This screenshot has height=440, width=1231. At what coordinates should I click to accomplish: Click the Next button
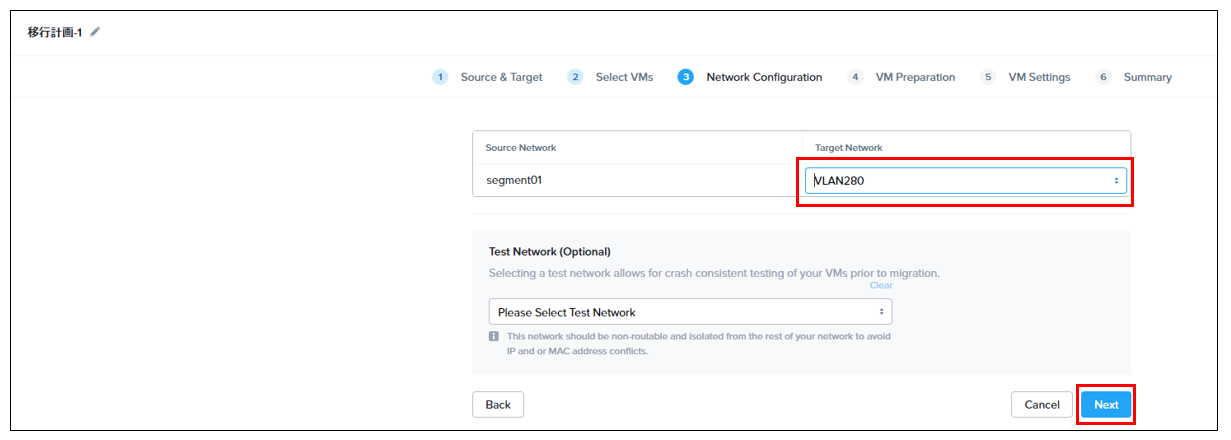coord(1106,405)
